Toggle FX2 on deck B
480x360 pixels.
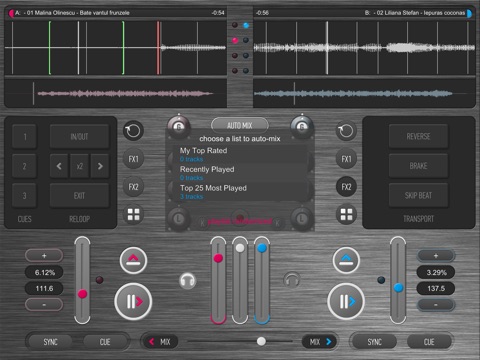pos(346,187)
